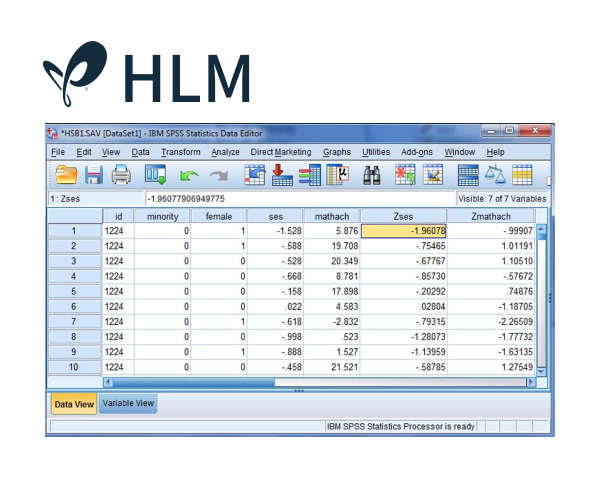Click the Zmathach column header

point(491,217)
